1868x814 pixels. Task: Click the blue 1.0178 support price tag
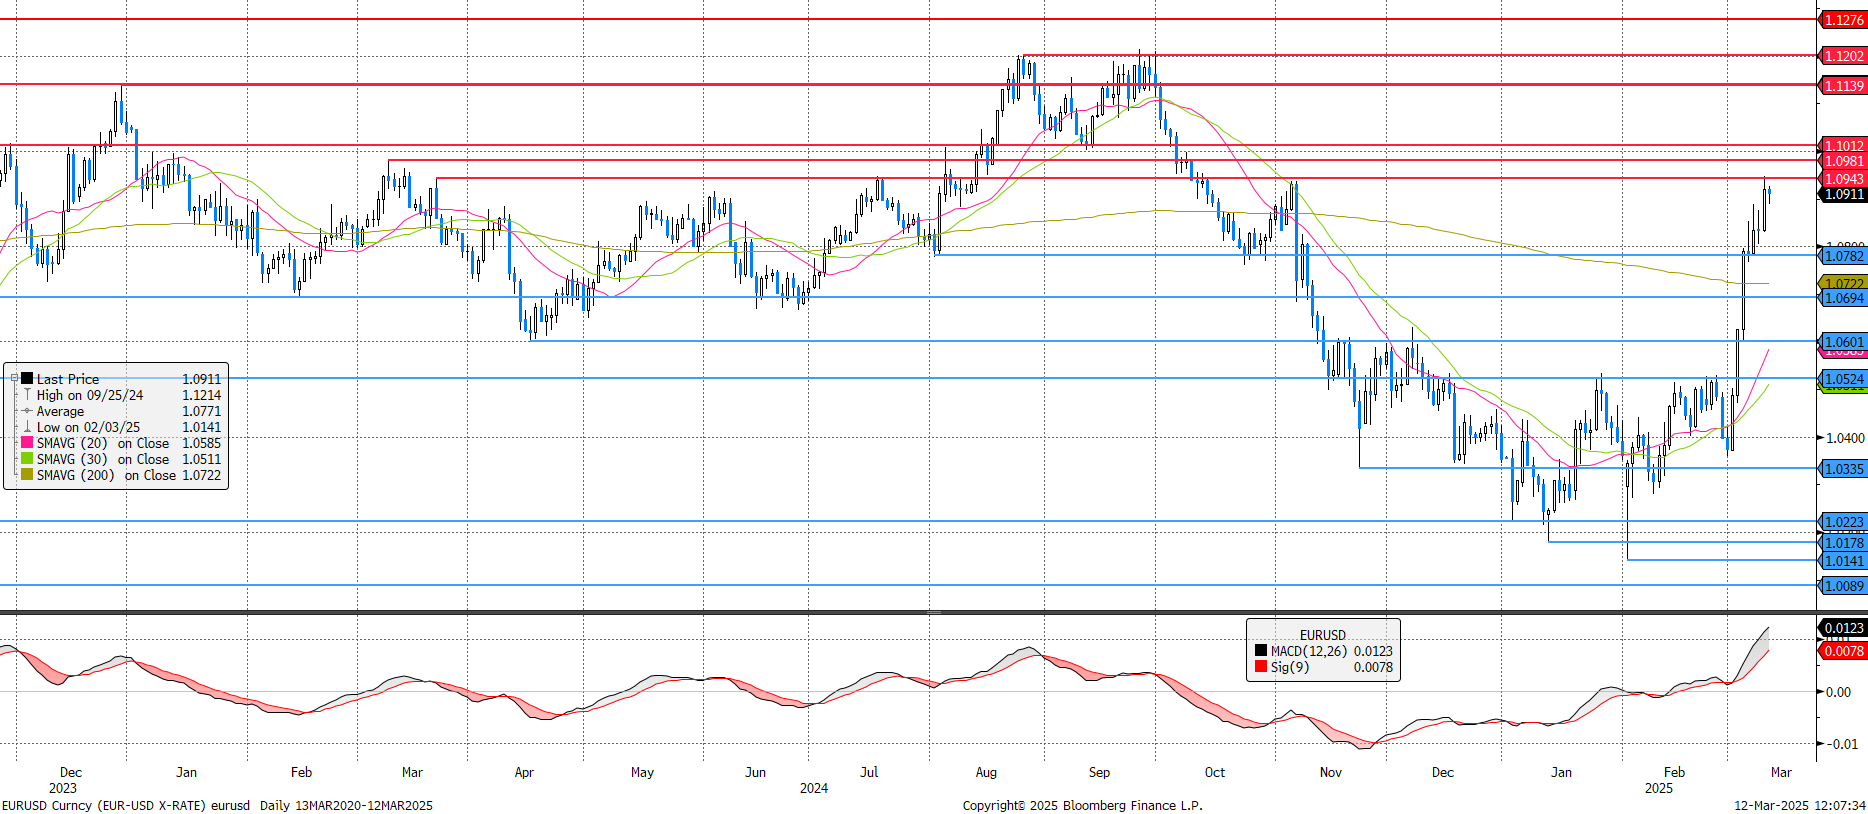(1842, 543)
